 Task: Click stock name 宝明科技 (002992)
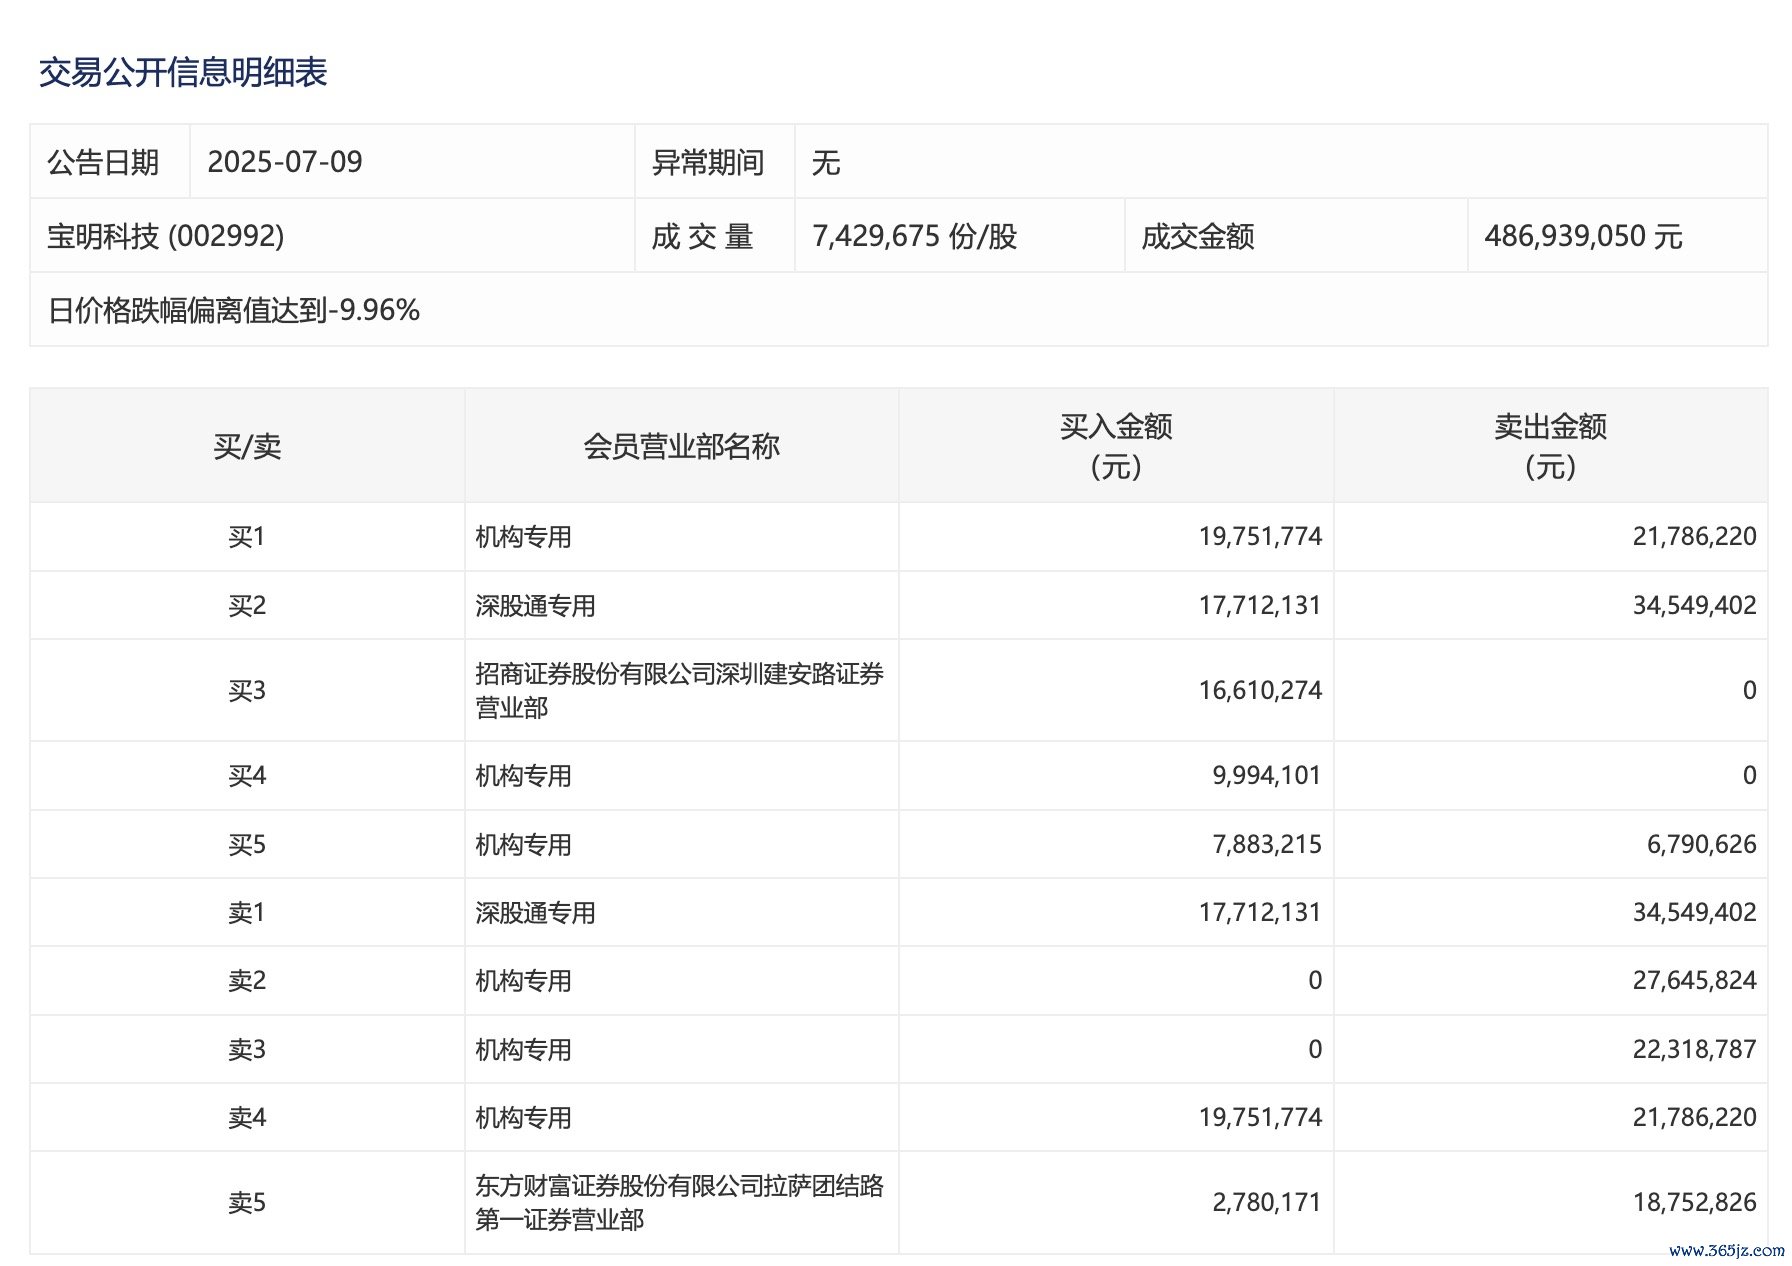coord(166,236)
